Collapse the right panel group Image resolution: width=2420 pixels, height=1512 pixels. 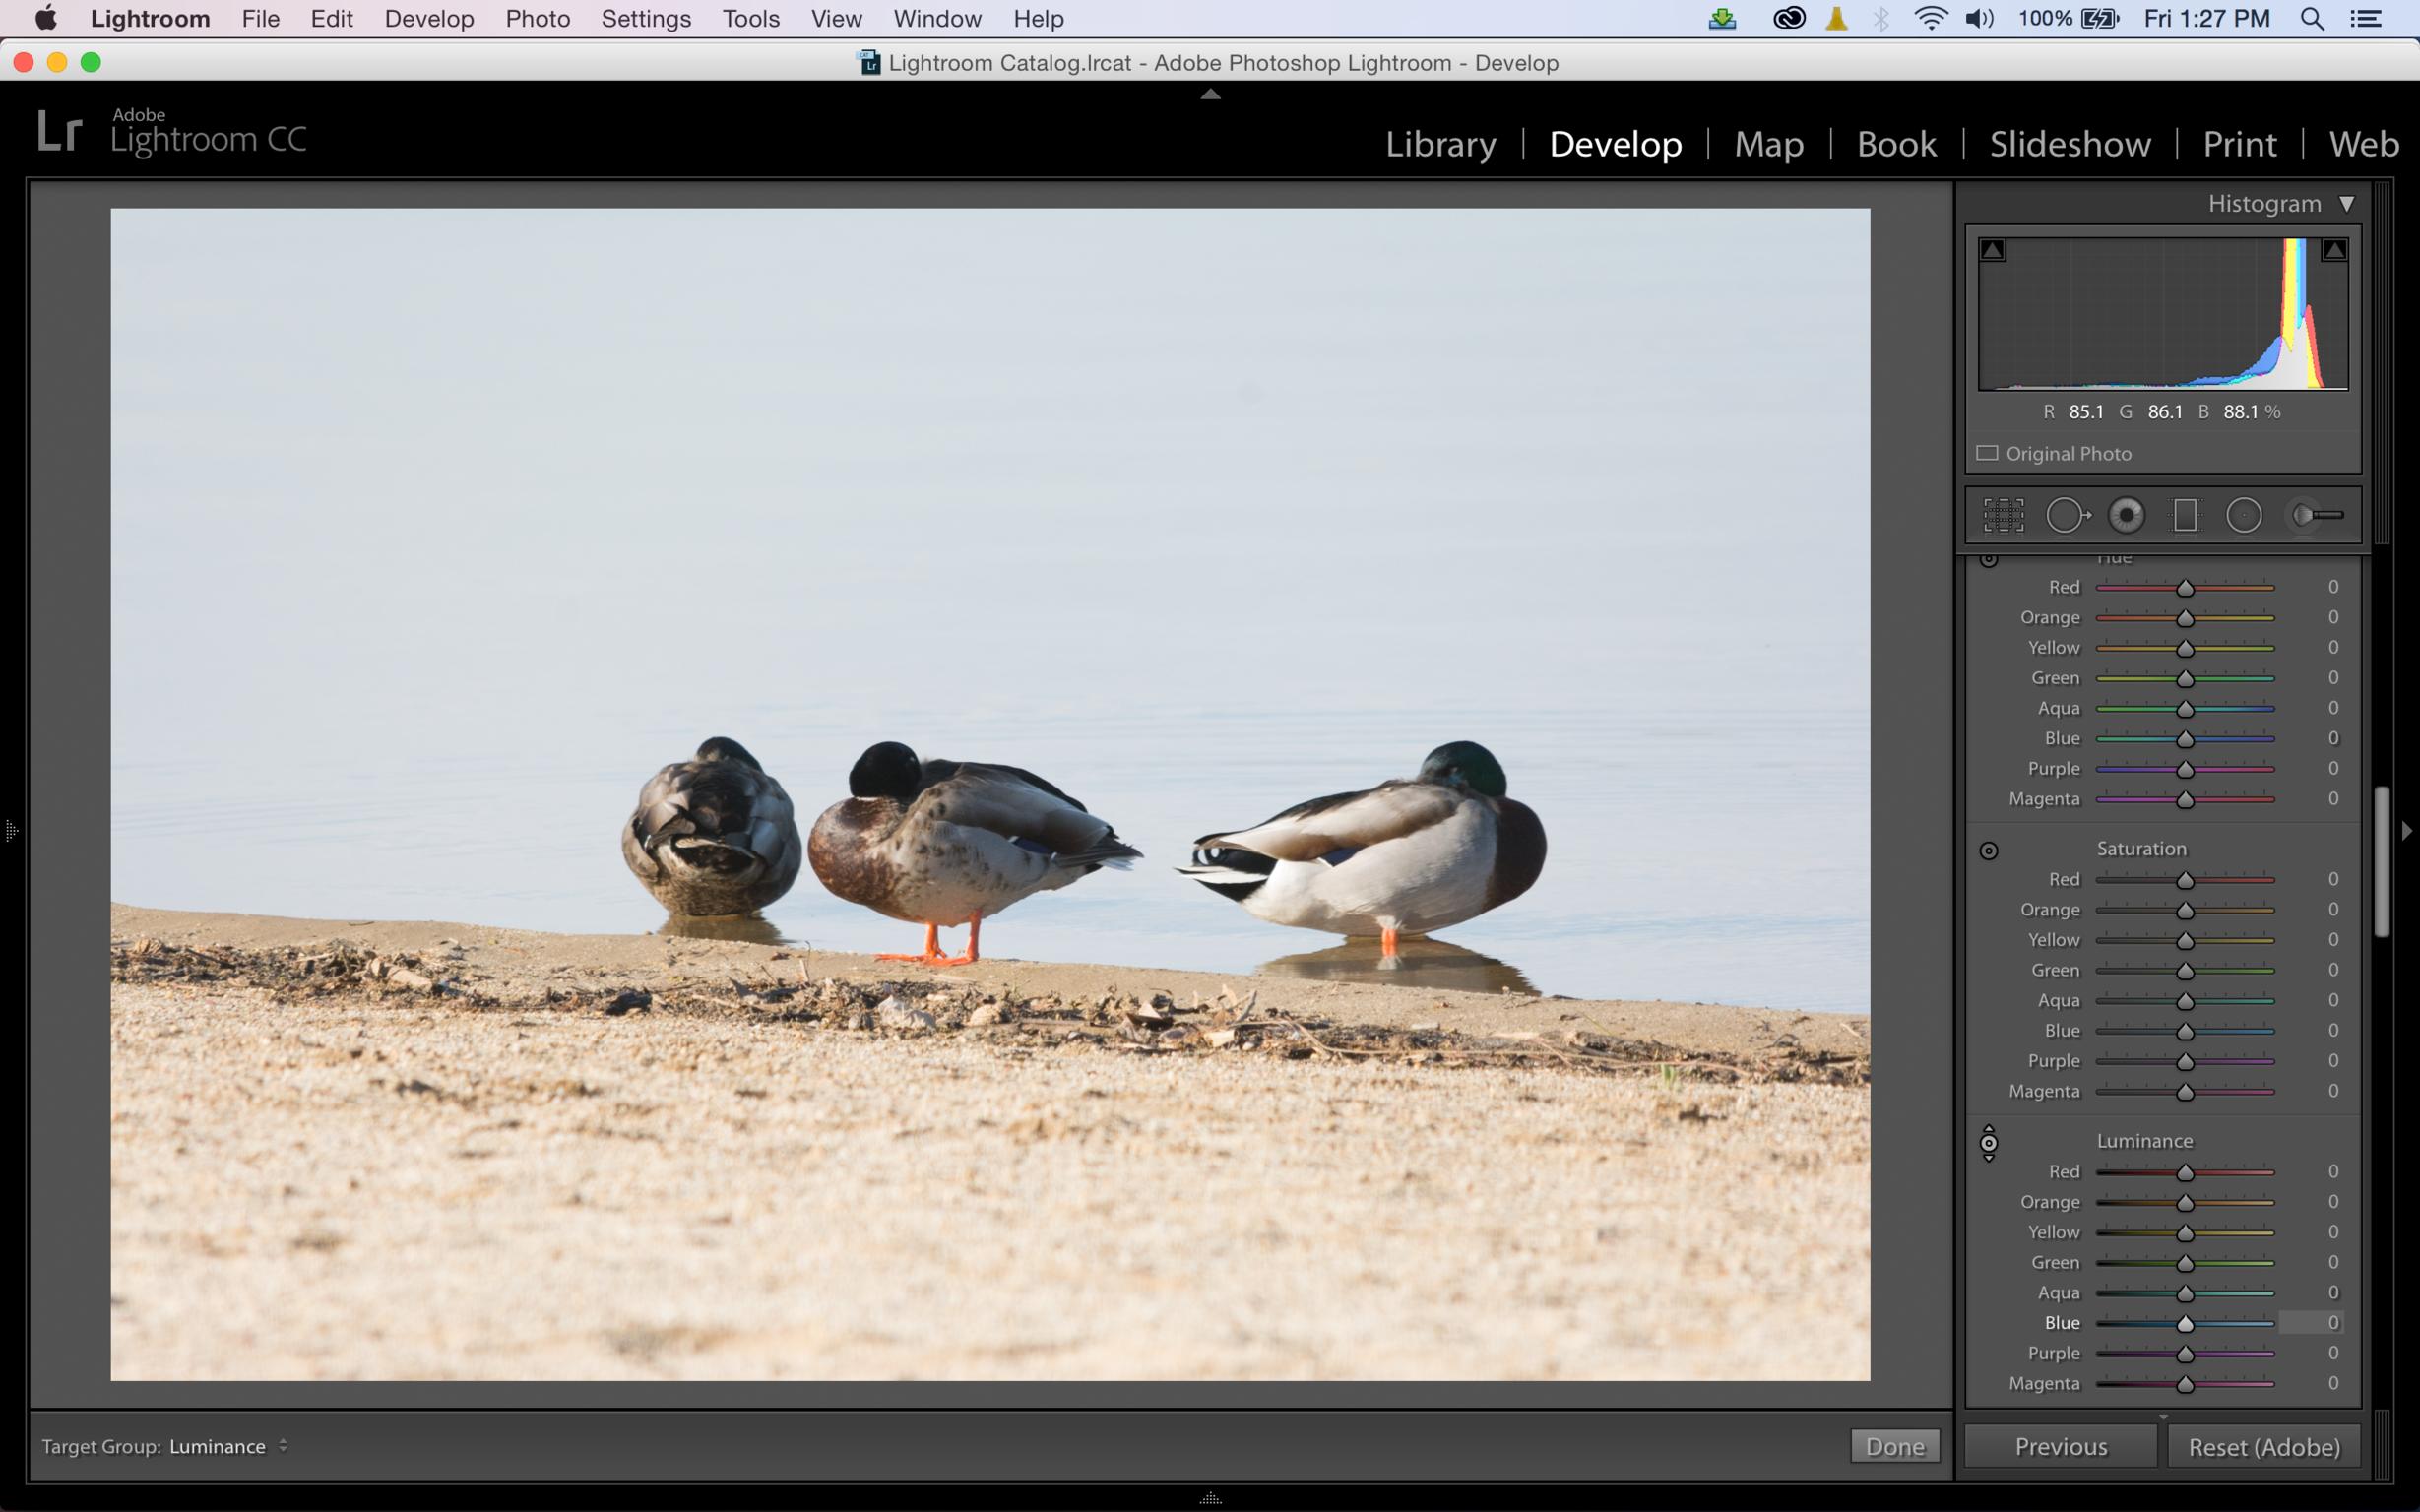click(2406, 831)
